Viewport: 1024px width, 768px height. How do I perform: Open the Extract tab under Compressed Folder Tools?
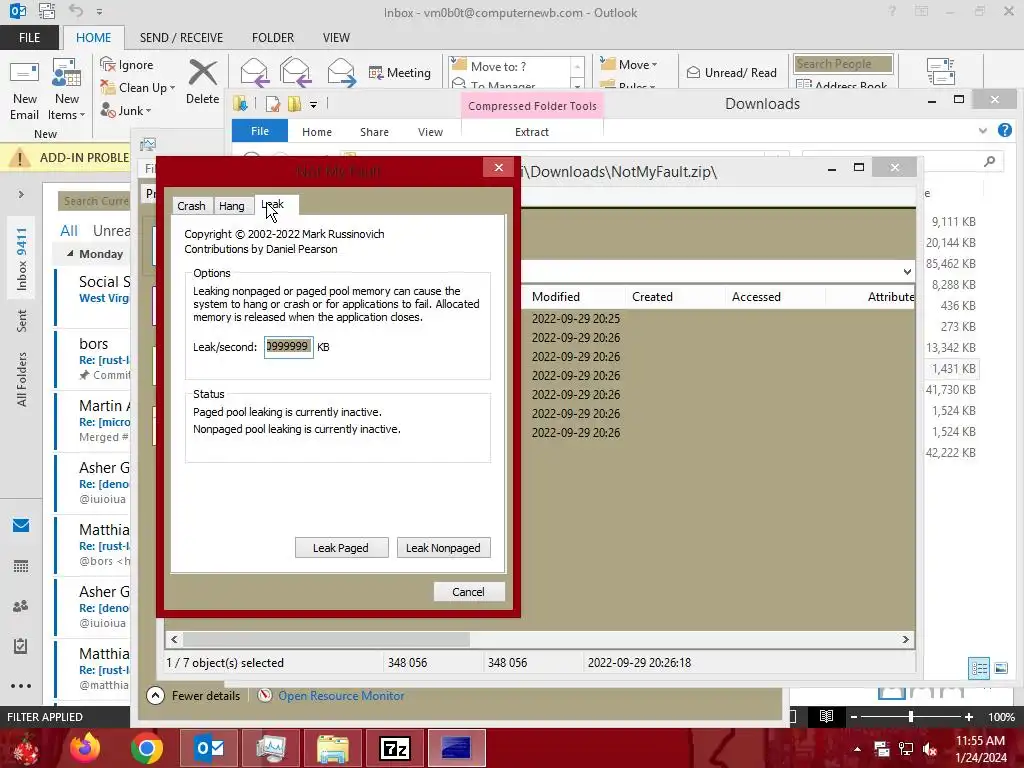pyautogui.click(x=532, y=132)
